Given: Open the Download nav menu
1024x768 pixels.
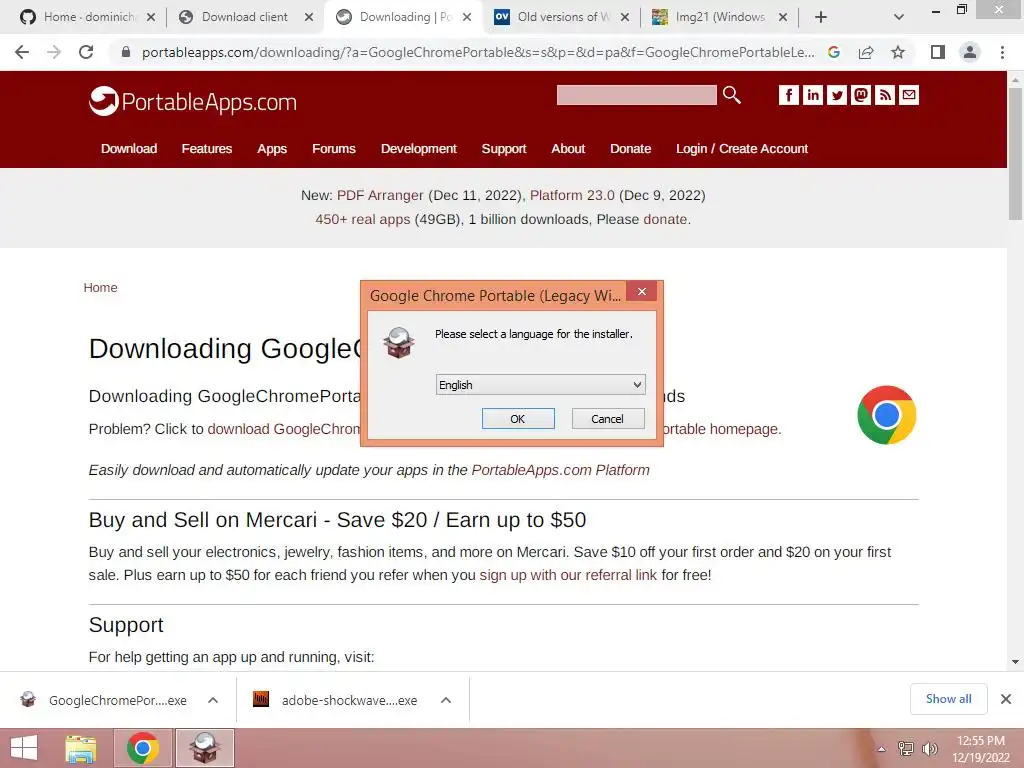Looking at the screenshot, I should pyautogui.click(x=129, y=149).
